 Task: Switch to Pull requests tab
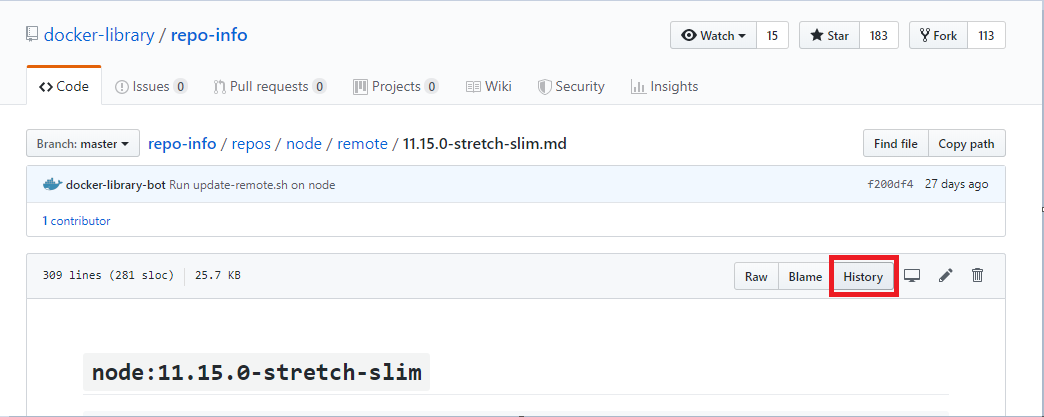(269, 87)
